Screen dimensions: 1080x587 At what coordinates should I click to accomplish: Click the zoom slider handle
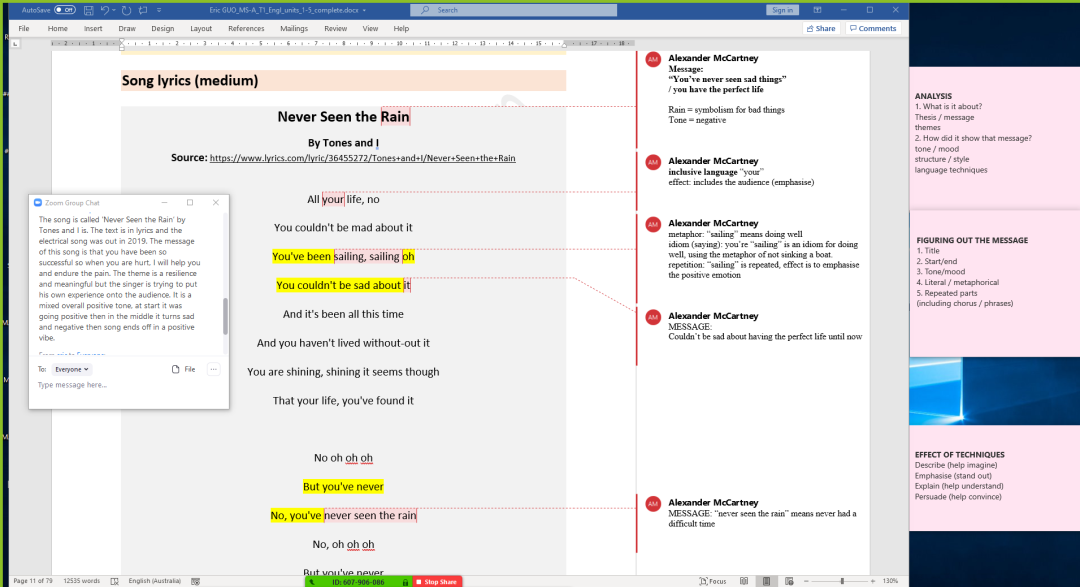842,581
